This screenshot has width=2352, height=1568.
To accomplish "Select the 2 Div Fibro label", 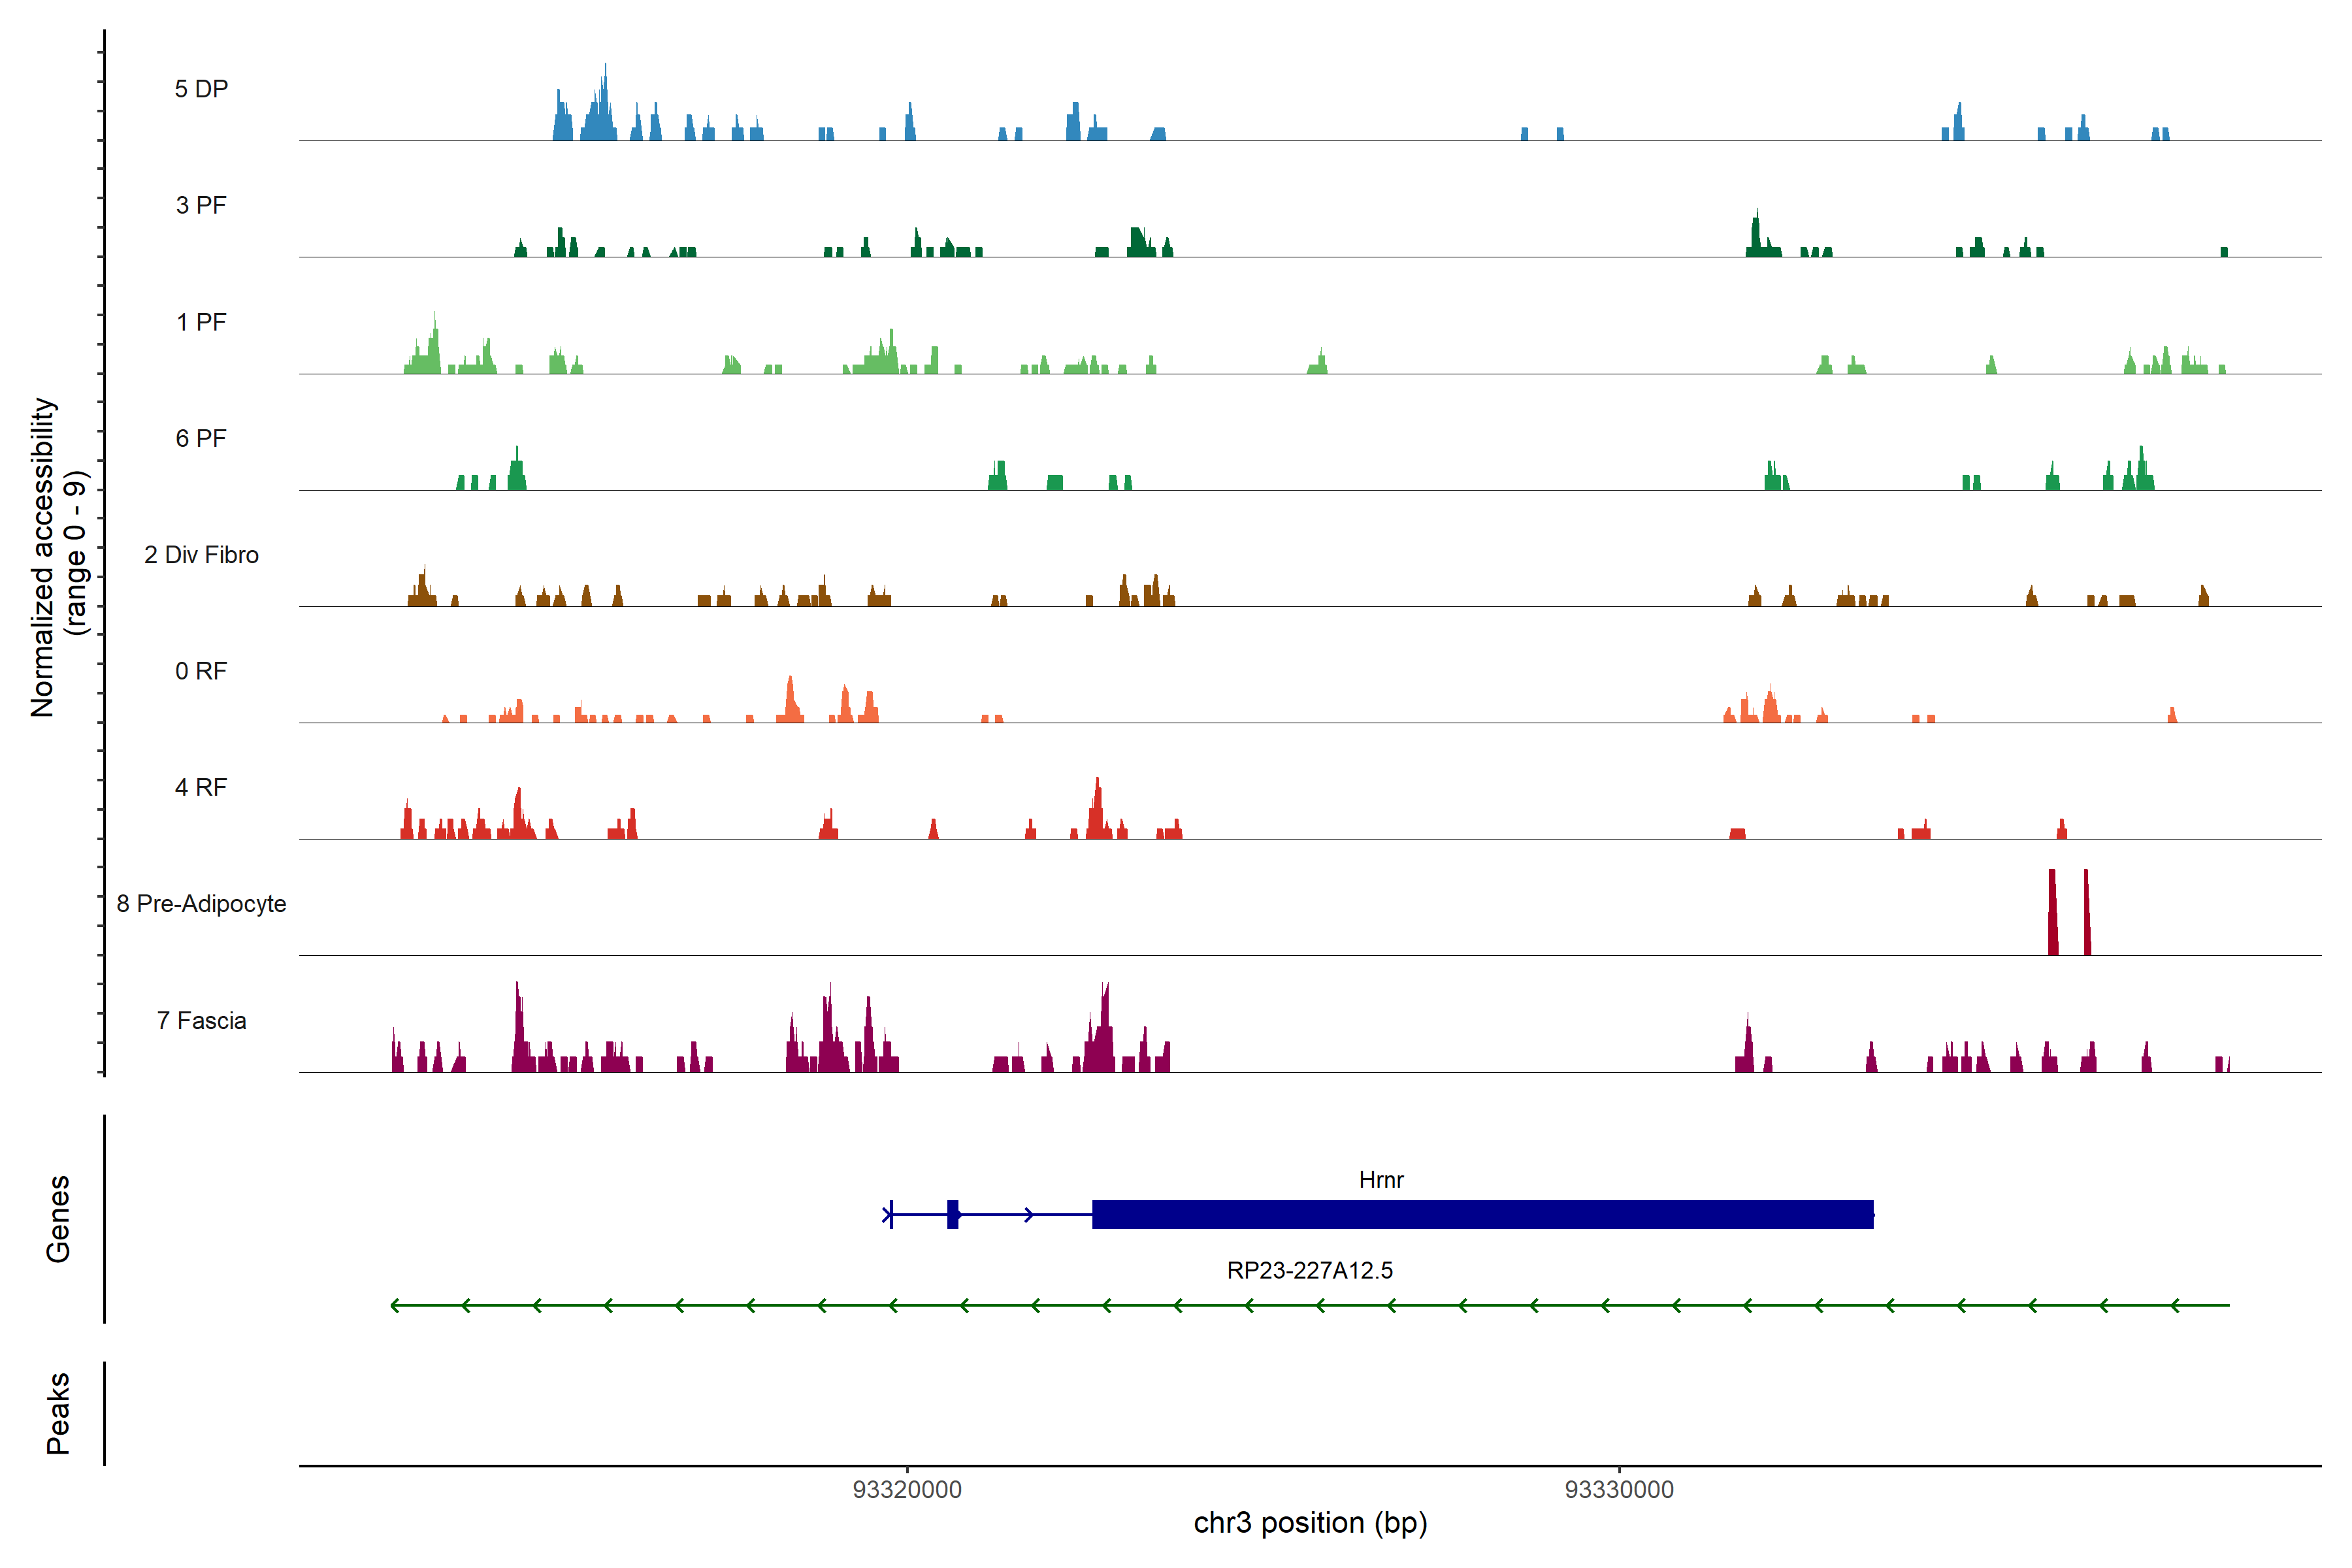I will coord(201,555).
